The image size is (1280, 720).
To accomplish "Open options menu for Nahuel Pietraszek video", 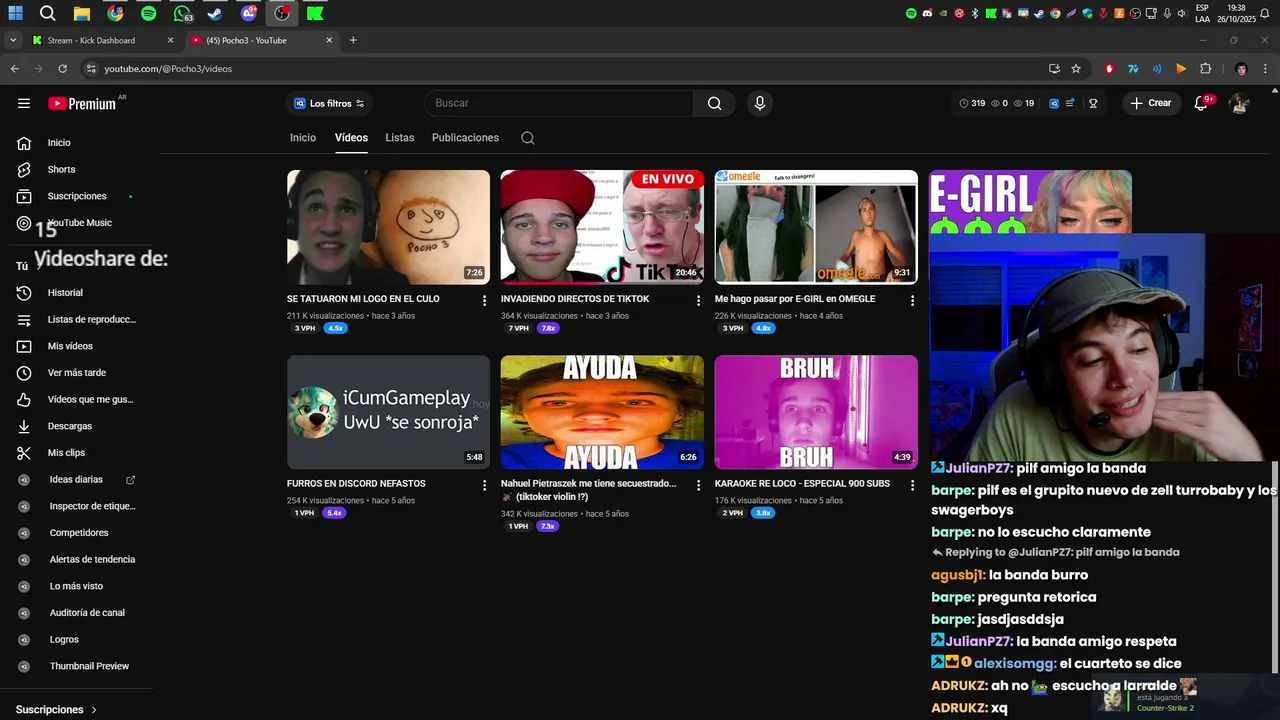I will 699,485.
